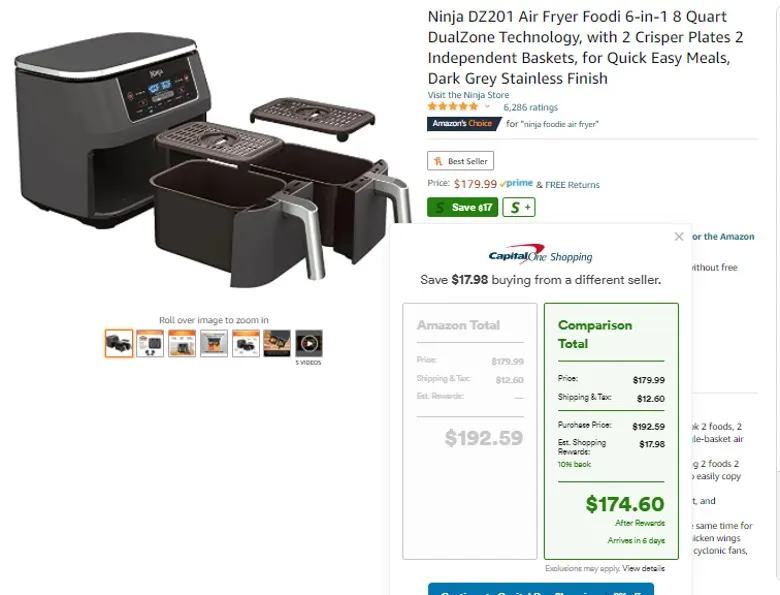Click the Capital One Shopping logo

tap(541, 254)
